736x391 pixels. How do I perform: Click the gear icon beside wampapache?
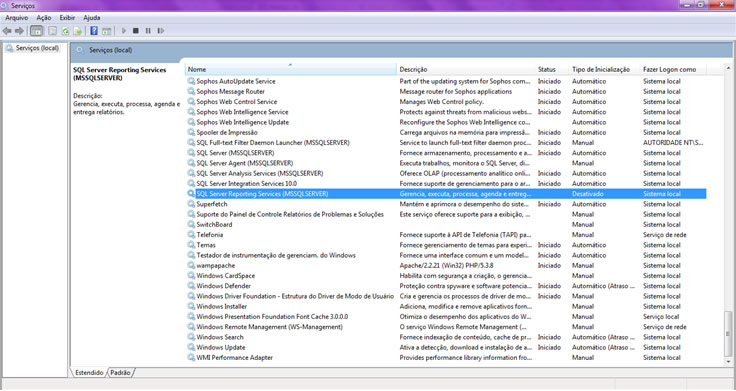191,266
